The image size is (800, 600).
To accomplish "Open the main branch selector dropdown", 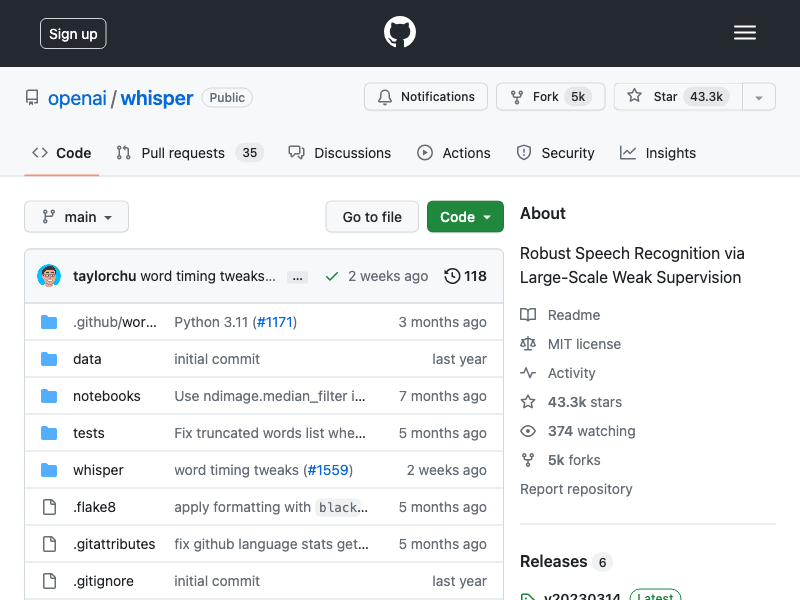I will point(77,217).
